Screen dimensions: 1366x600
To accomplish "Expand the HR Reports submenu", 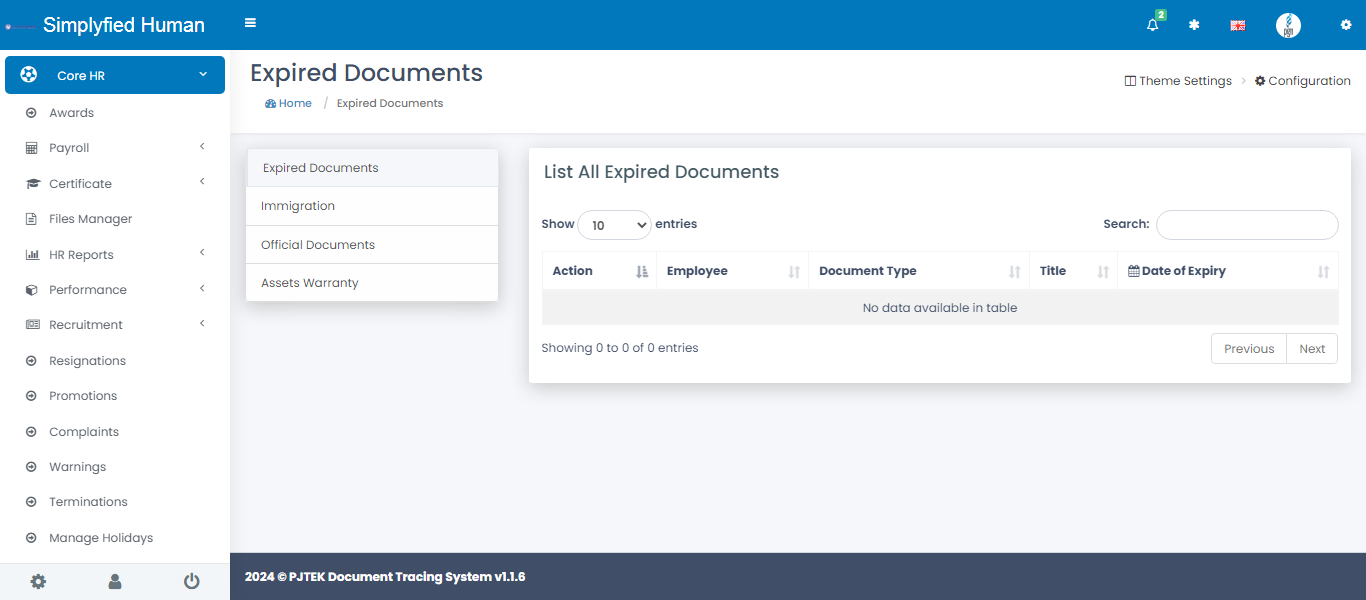I will [115, 255].
